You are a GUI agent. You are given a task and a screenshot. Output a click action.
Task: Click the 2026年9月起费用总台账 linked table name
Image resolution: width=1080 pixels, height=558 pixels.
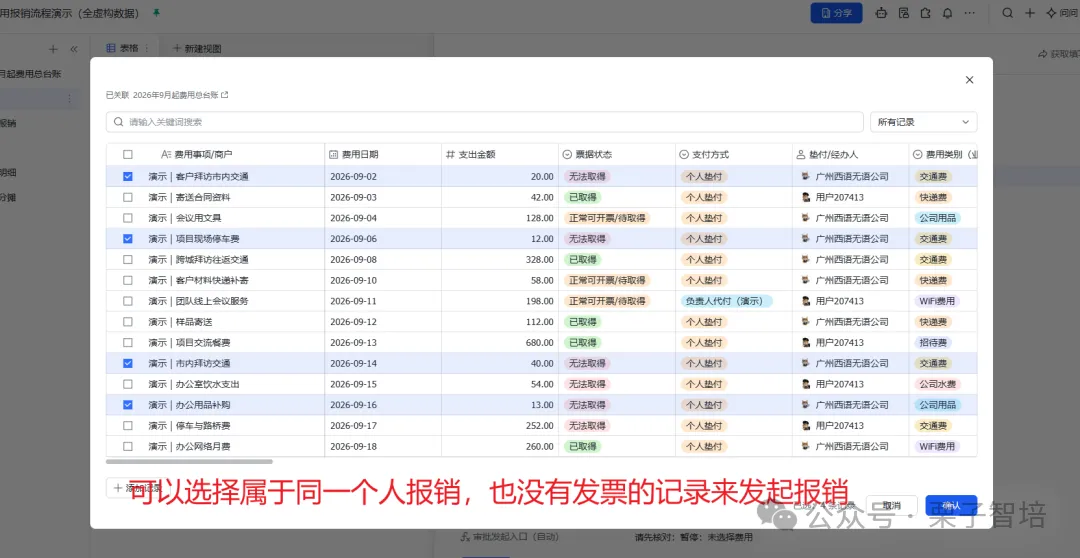pyautogui.click(x=175, y=95)
